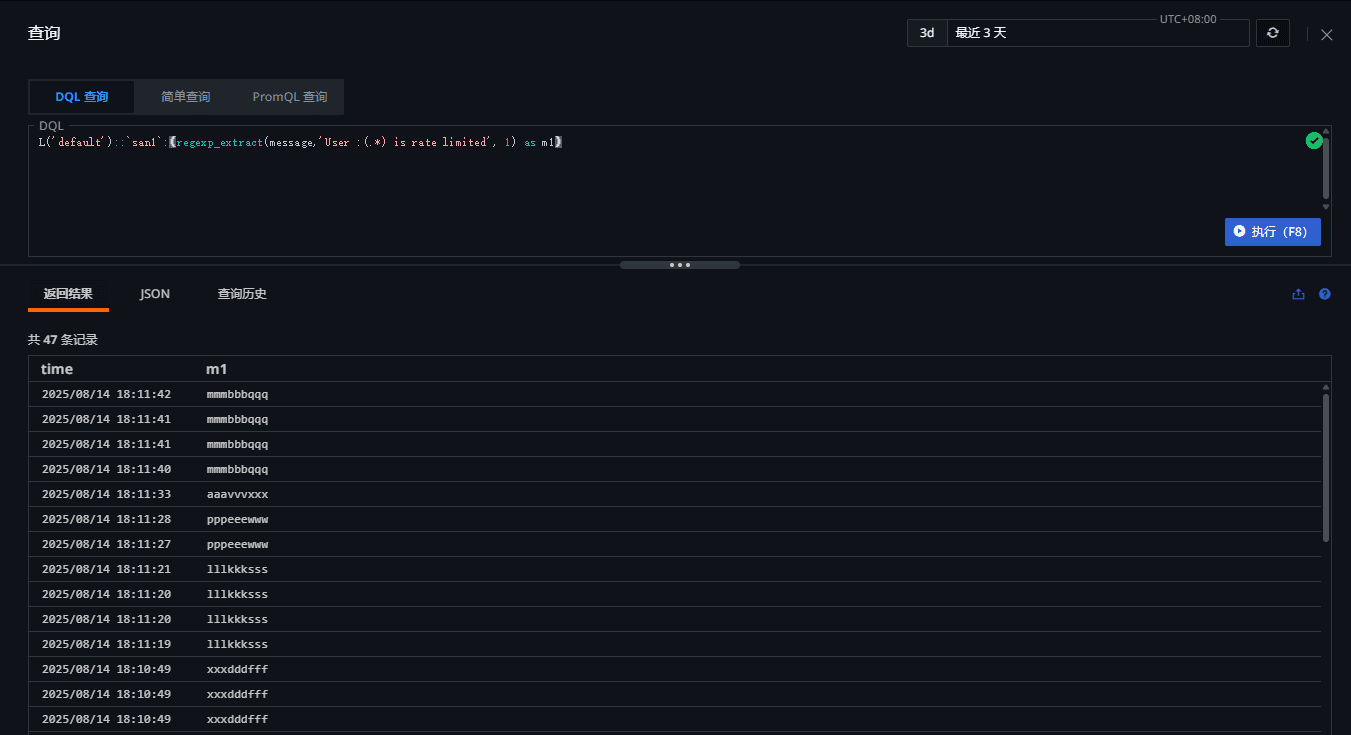The height and width of the screenshot is (735, 1351).
Task: Click the results table scroll-up arrow
Action: click(1326, 387)
